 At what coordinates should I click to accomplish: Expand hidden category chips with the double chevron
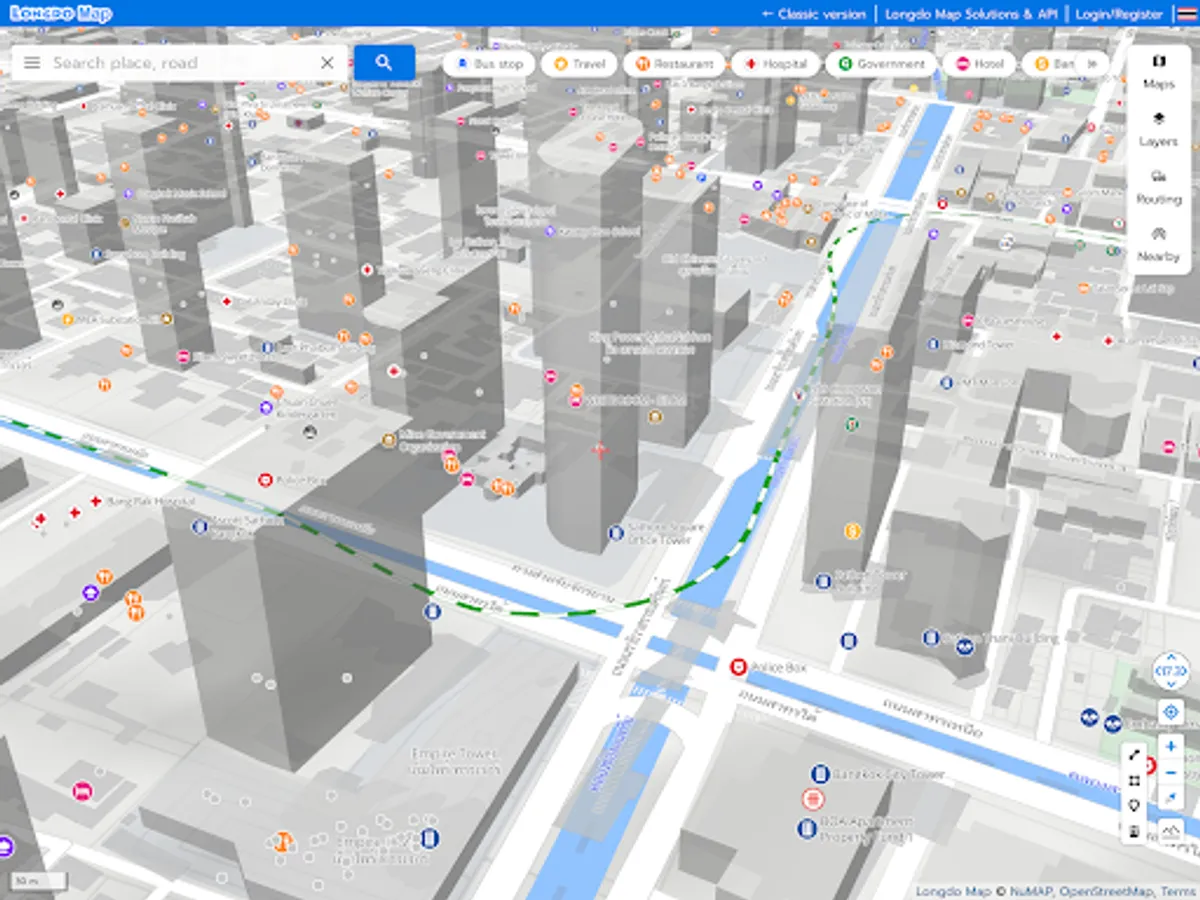click(1091, 63)
